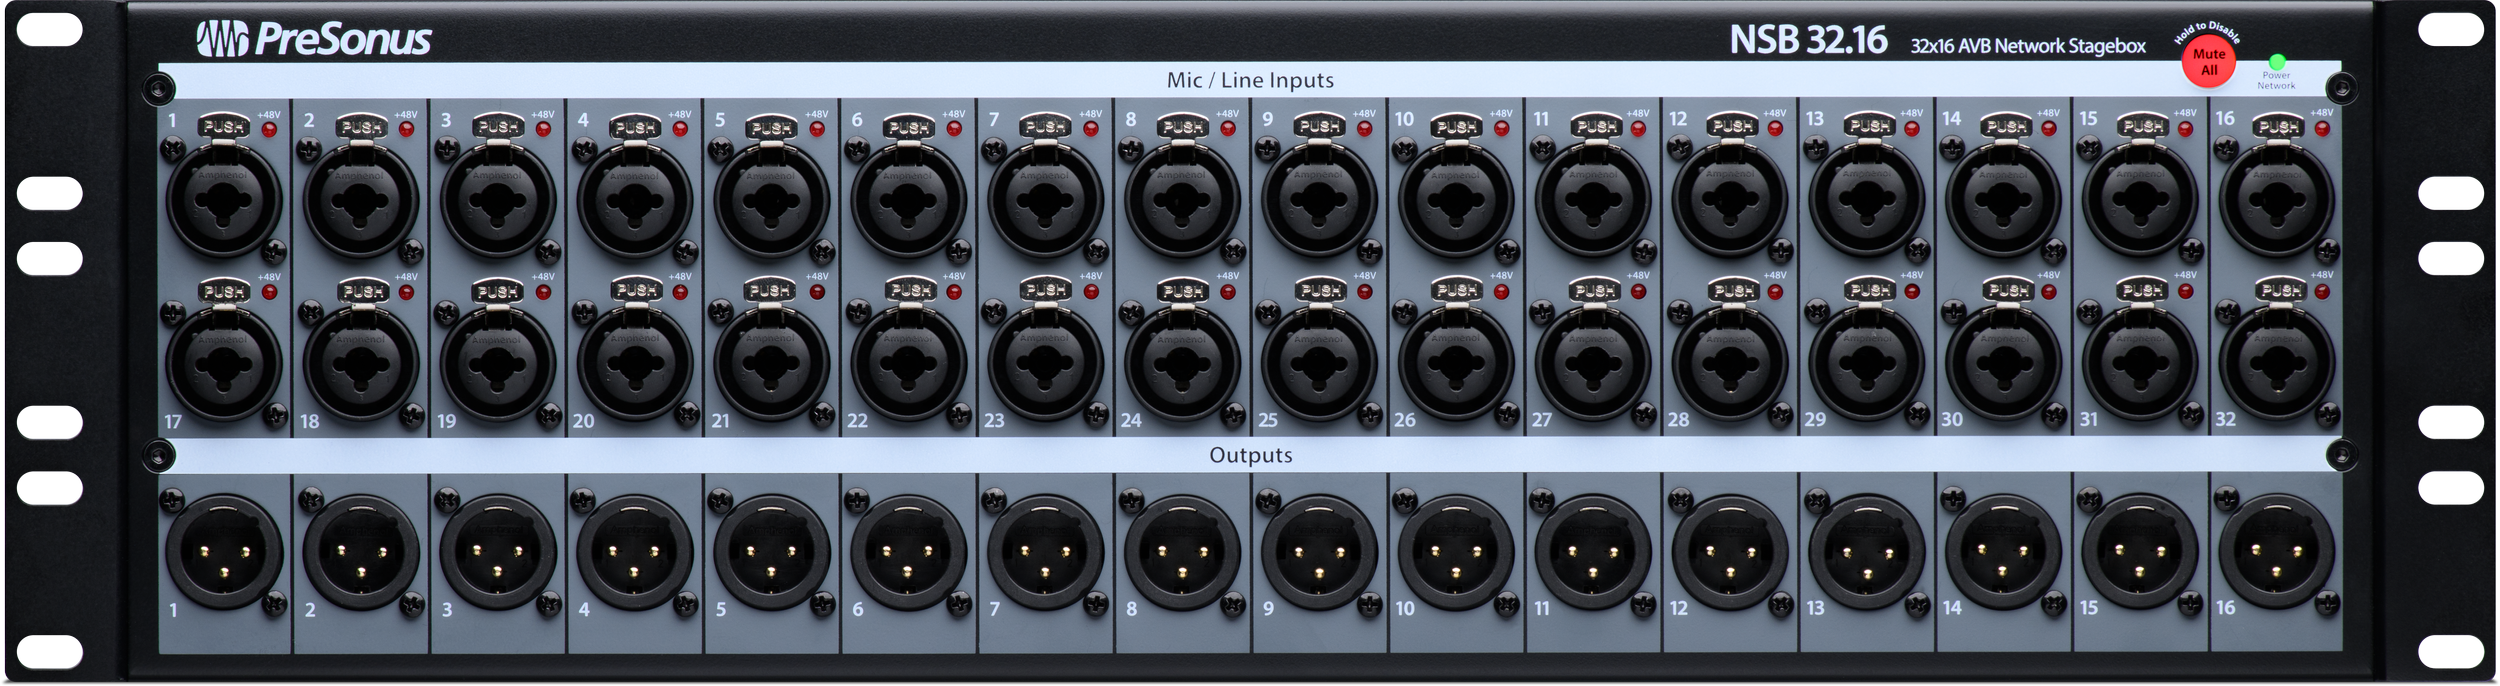
Task: Hit the red Mute All button
Action: coord(2208,62)
